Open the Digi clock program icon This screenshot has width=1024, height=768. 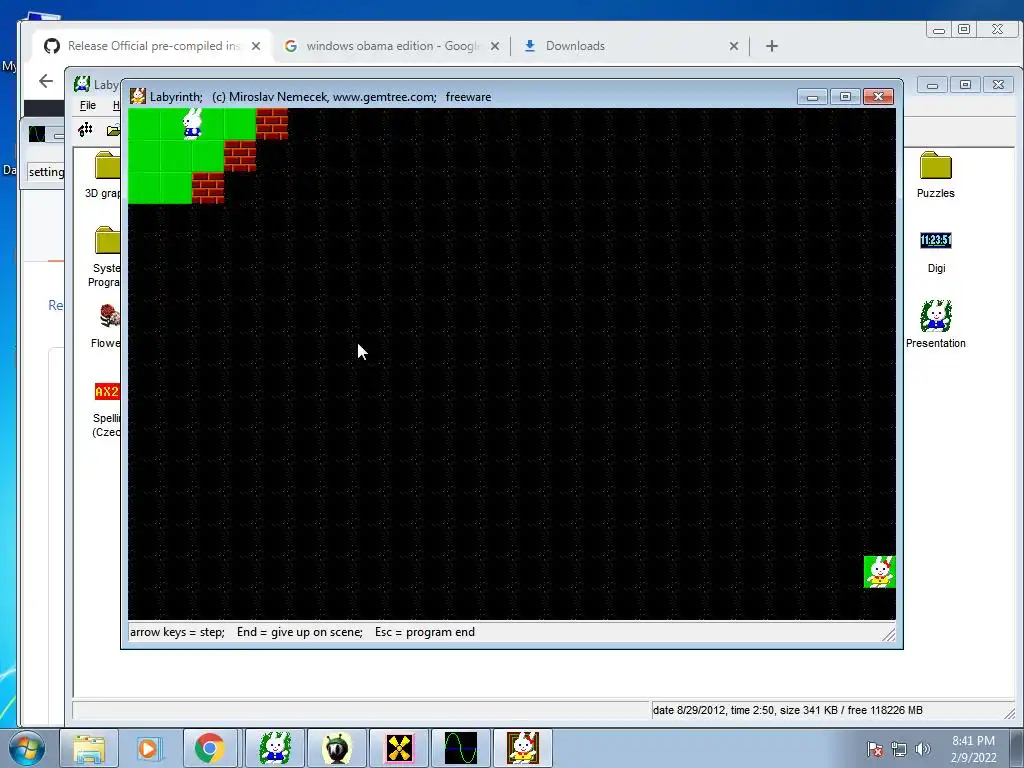pyautogui.click(x=936, y=251)
